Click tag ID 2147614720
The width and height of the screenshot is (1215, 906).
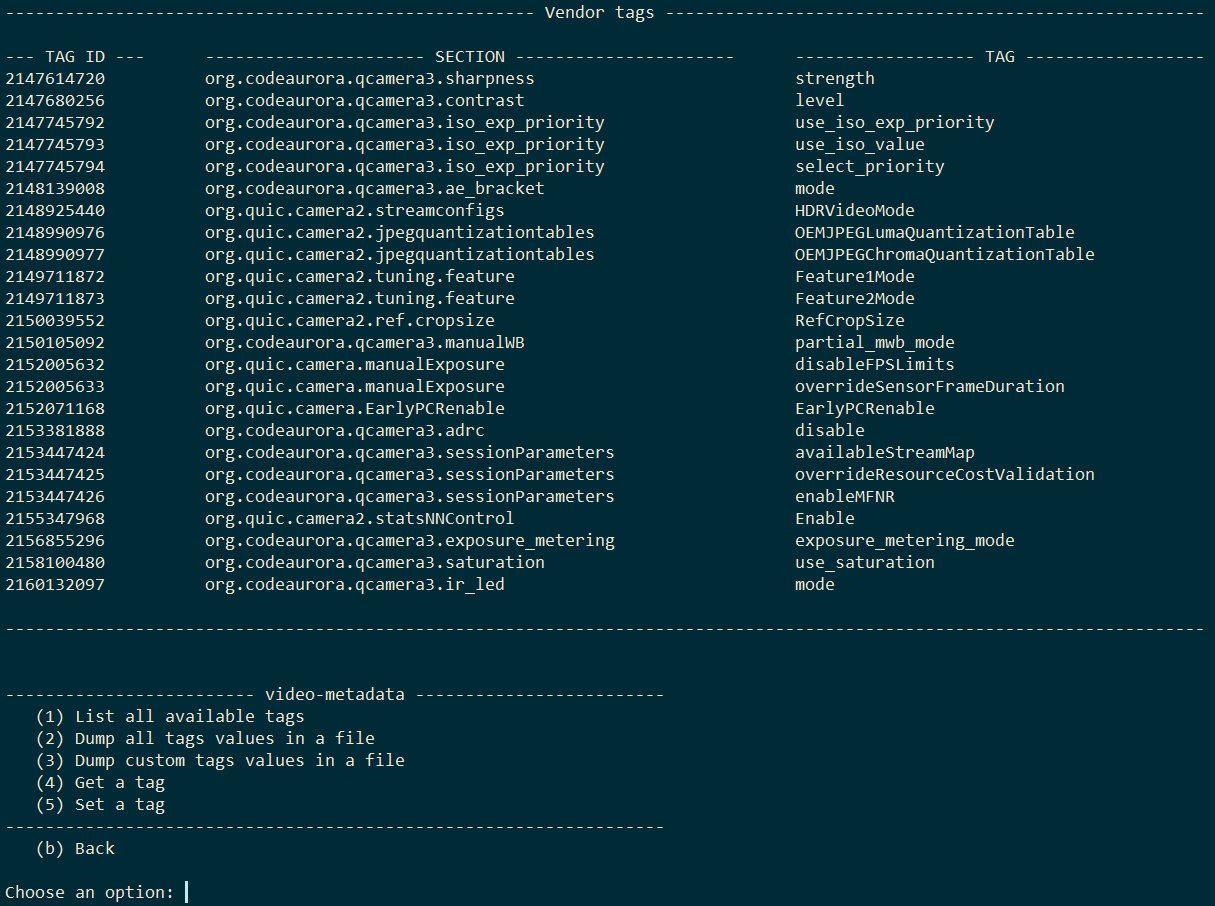pyautogui.click(x=55, y=78)
